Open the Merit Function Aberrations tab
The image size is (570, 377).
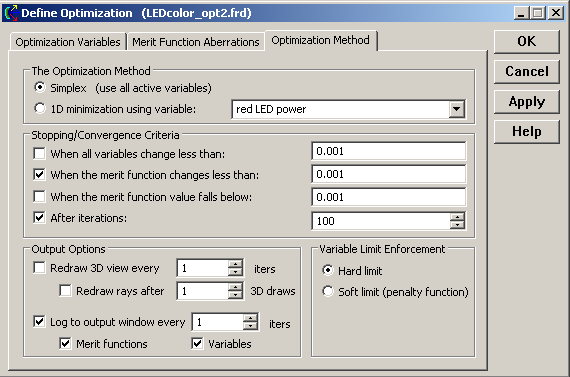pyautogui.click(x=196, y=42)
